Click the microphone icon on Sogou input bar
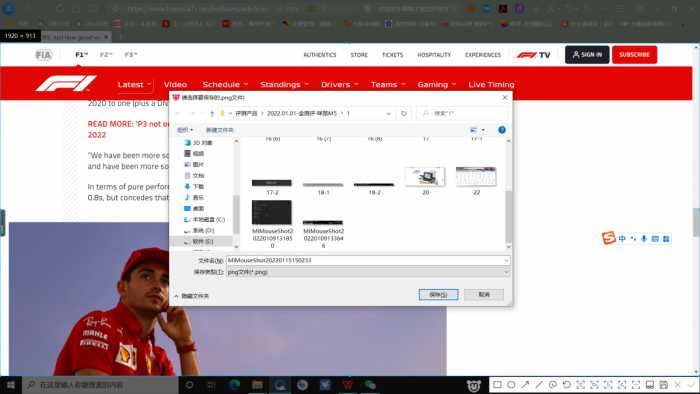 (x=644, y=239)
